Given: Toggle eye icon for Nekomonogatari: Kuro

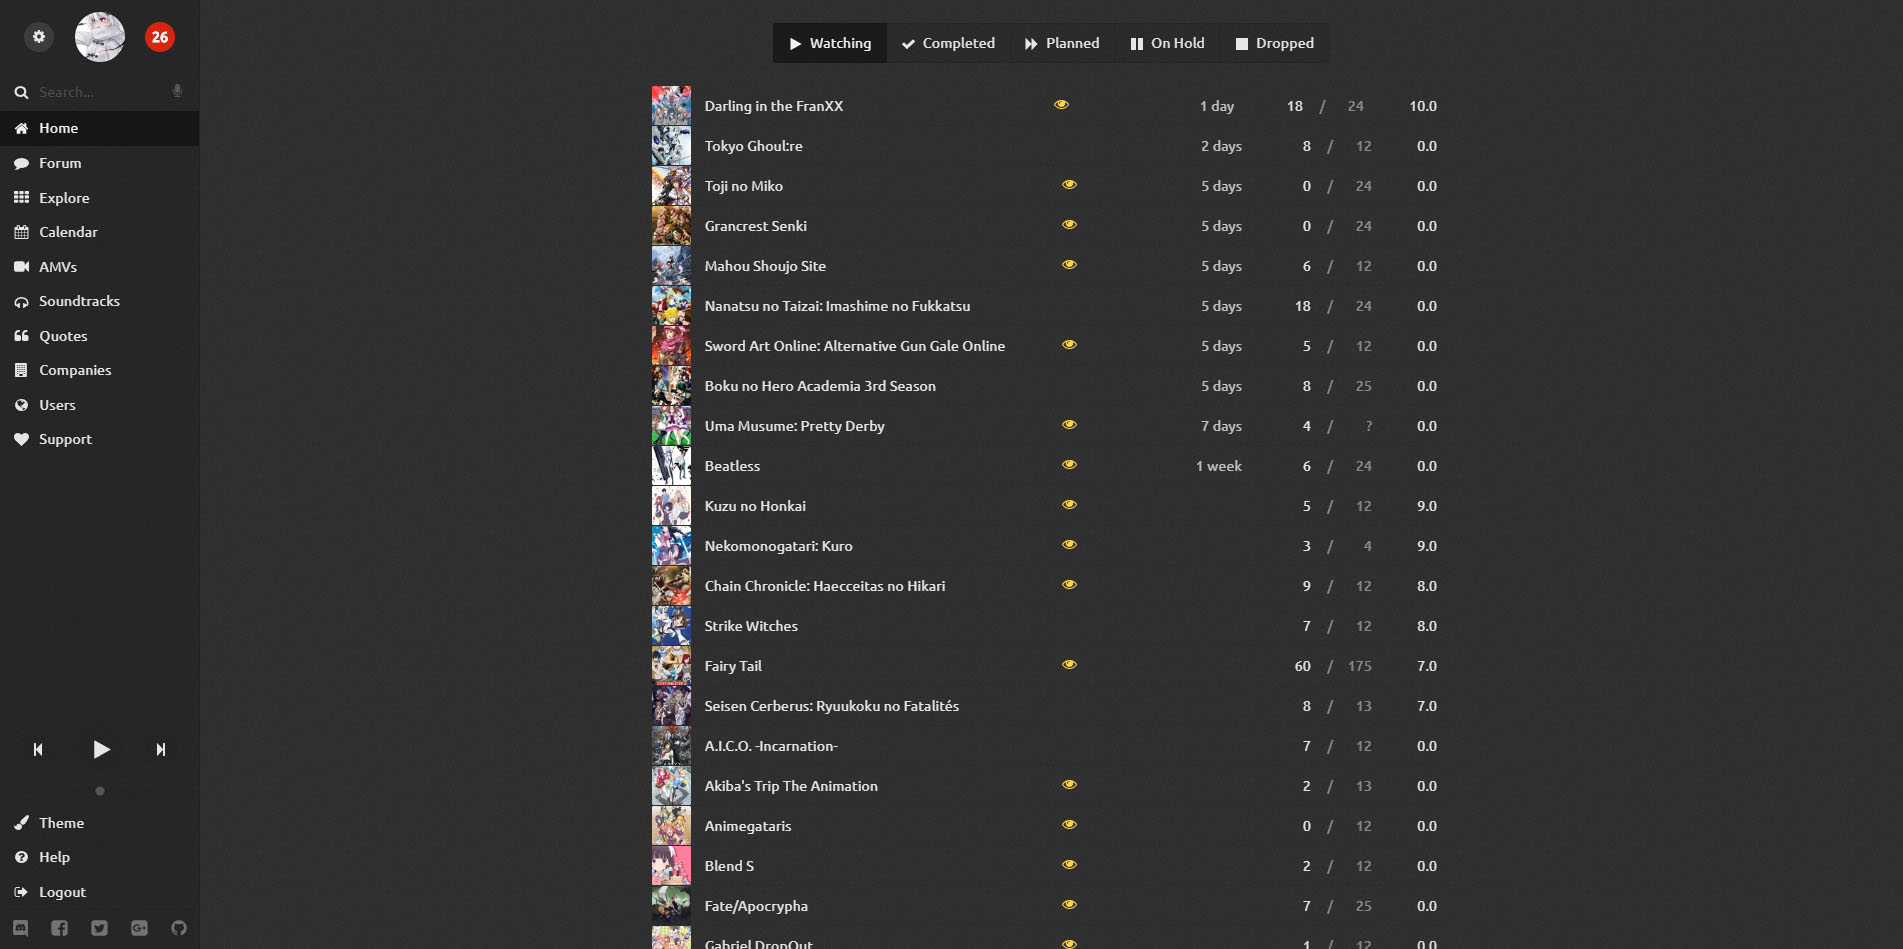Looking at the screenshot, I should (x=1070, y=544).
